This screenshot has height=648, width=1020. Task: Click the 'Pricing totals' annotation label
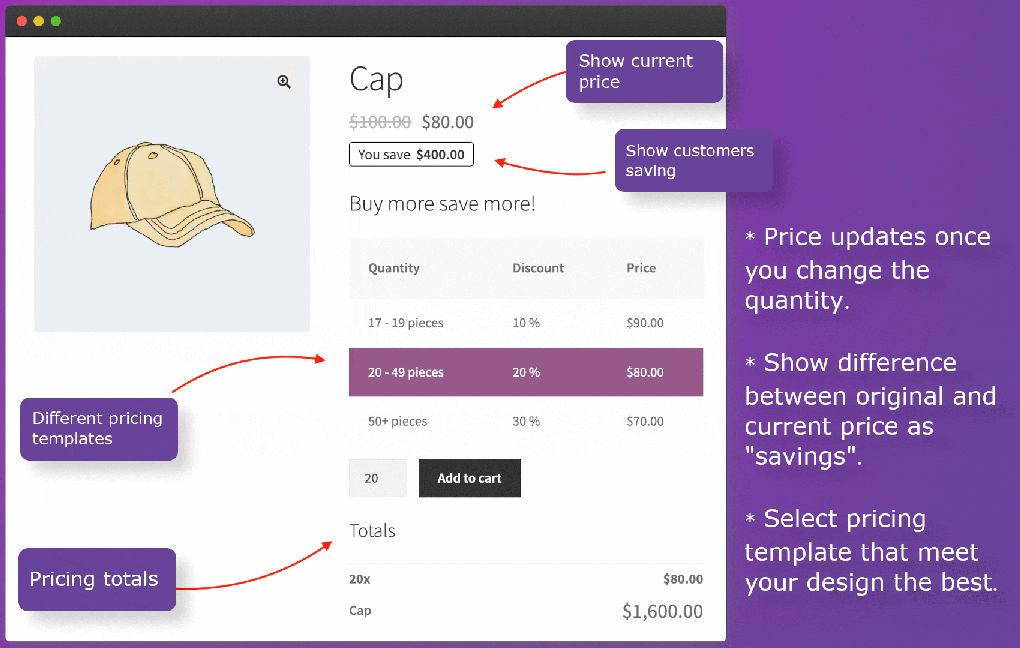point(95,579)
